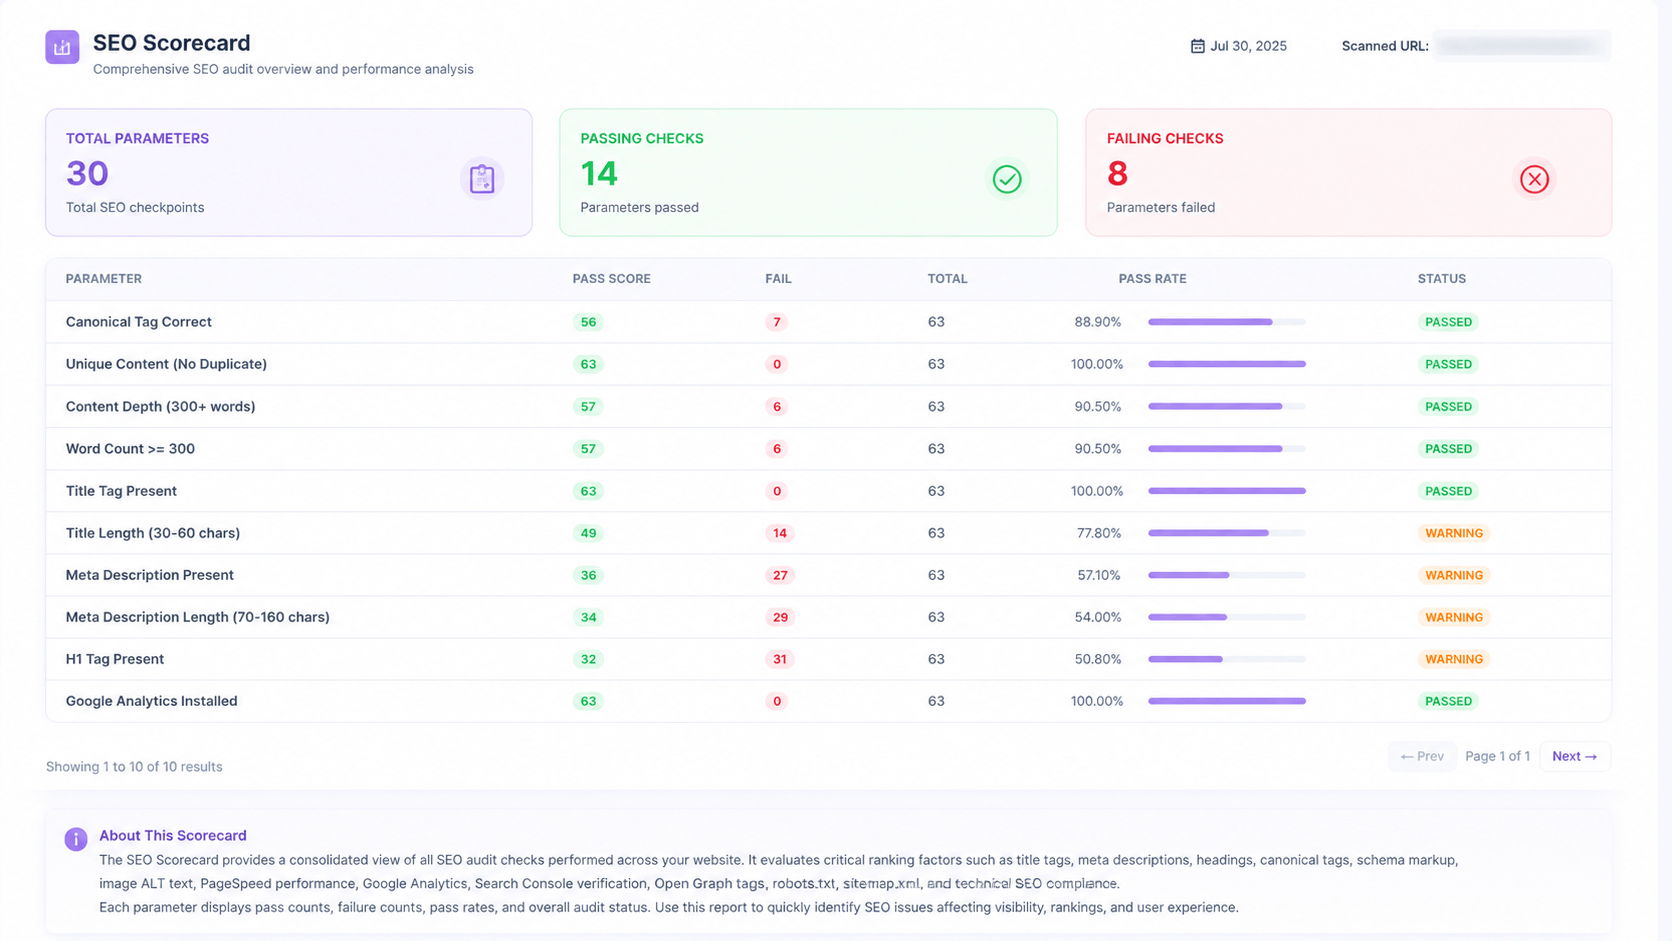The height and width of the screenshot is (941, 1672).
Task: Select the Meta Description Present row name
Action: 150,575
